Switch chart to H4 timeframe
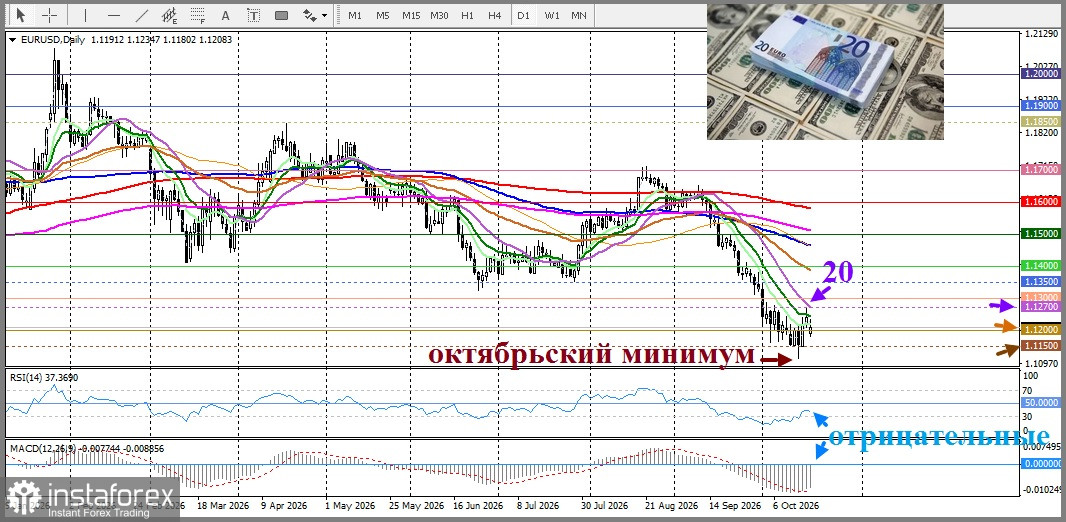1066x522 pixels. (494, 15)
